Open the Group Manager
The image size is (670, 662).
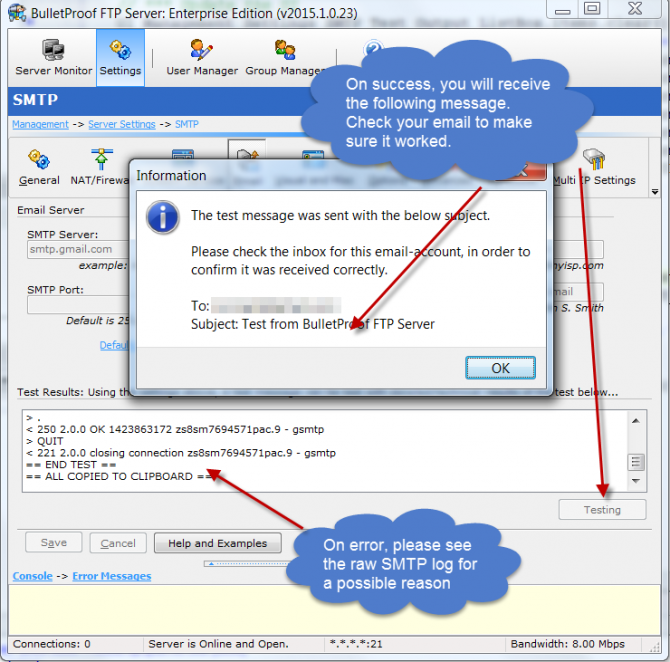(285, 58)
